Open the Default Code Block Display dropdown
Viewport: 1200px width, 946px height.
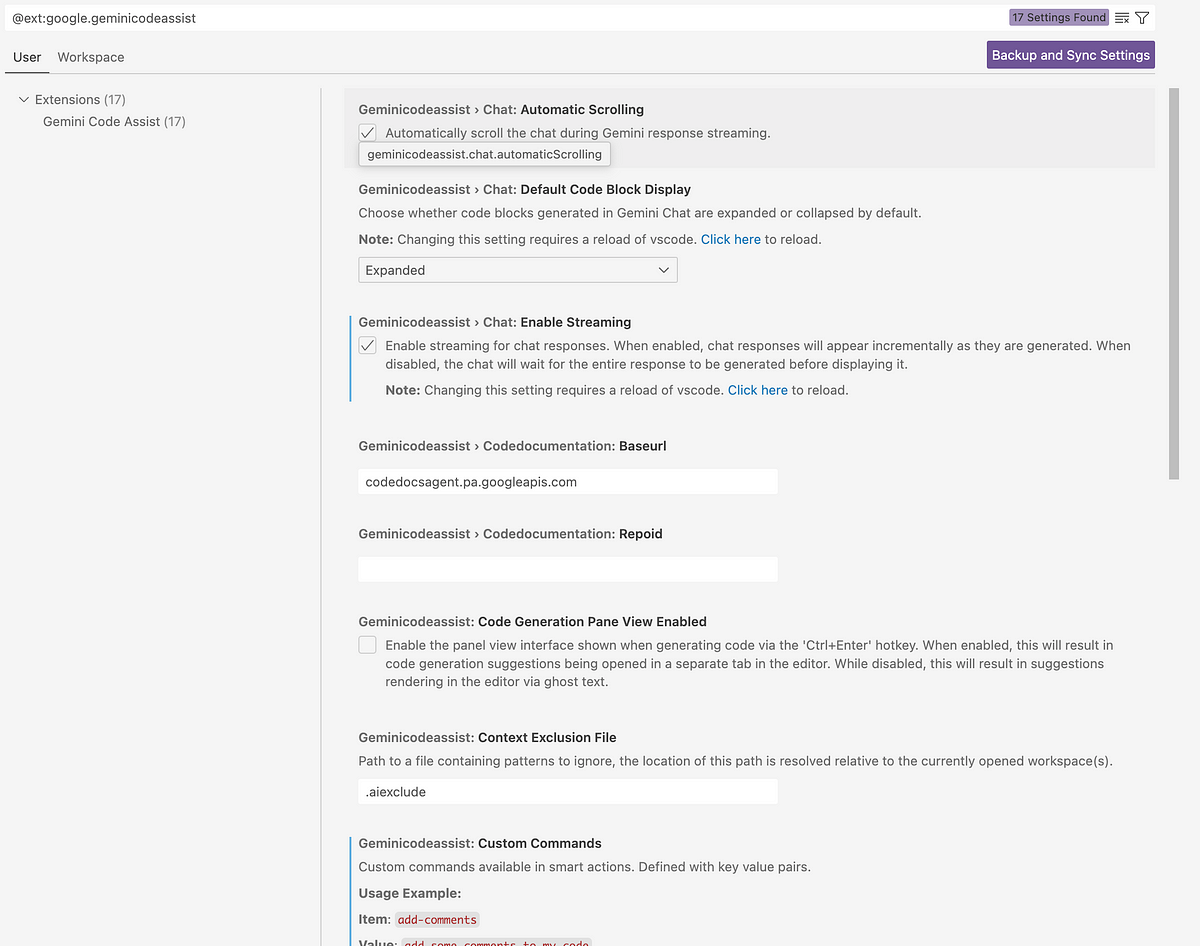[x=518, y=270]
